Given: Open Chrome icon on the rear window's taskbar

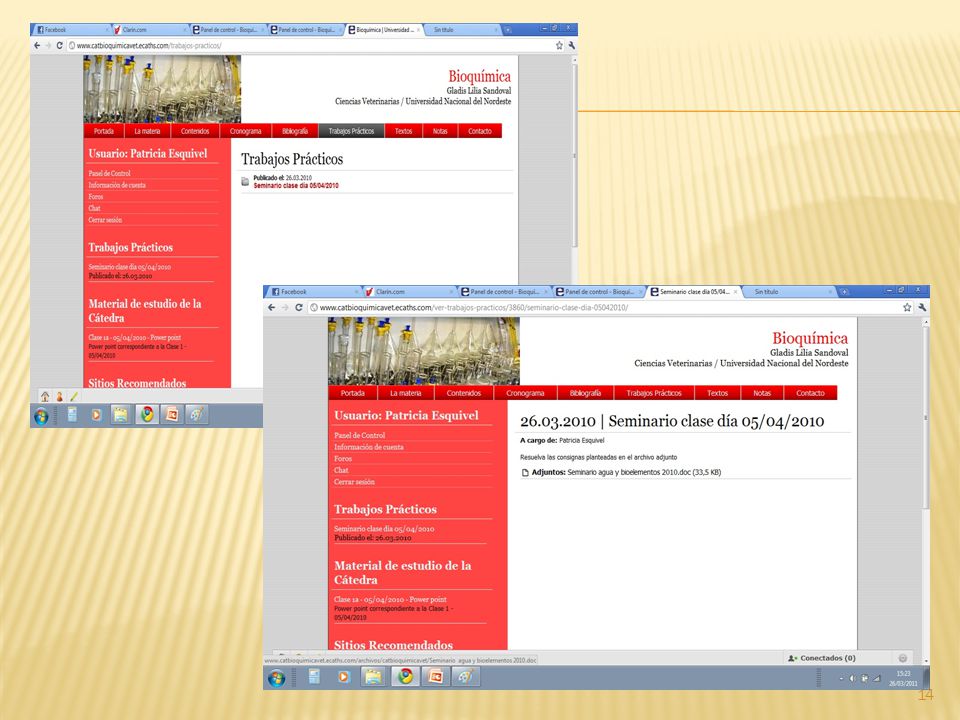Looking at the screenshot, I should point(147,415).
